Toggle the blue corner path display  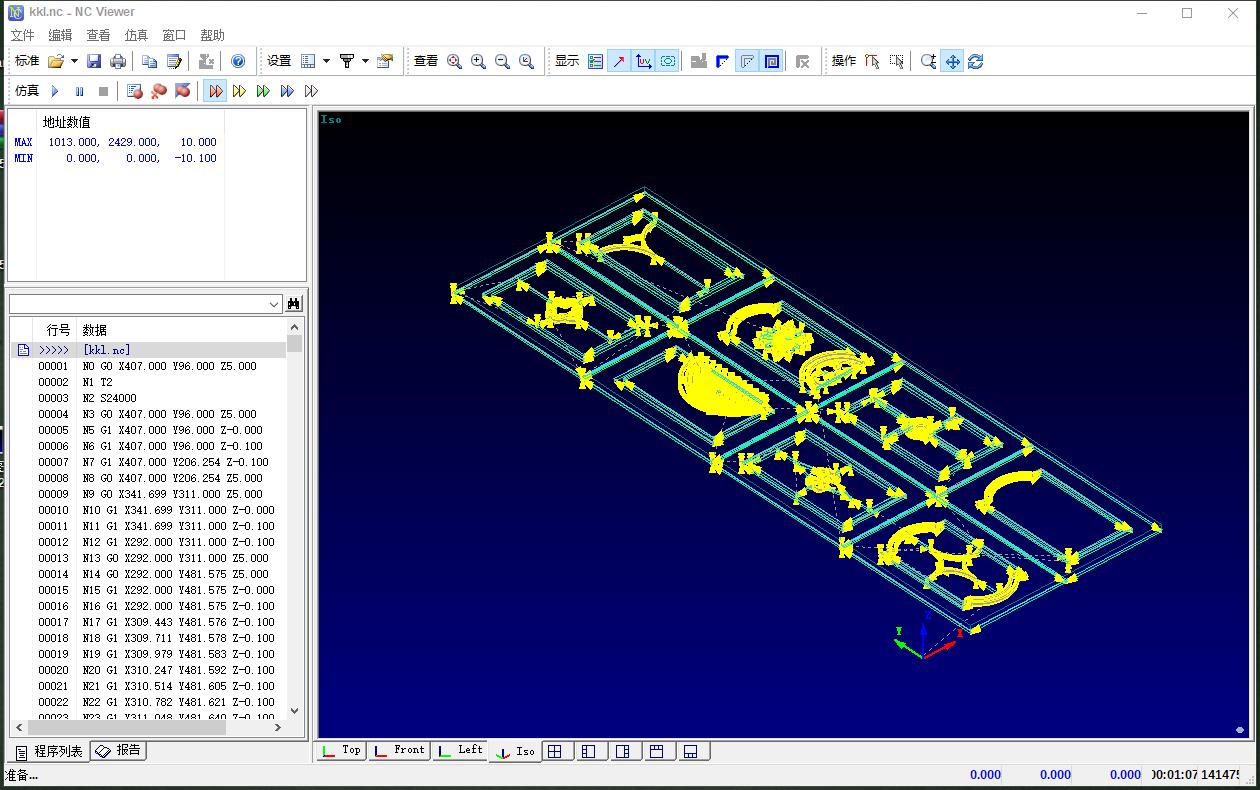[x=722, y=61]
